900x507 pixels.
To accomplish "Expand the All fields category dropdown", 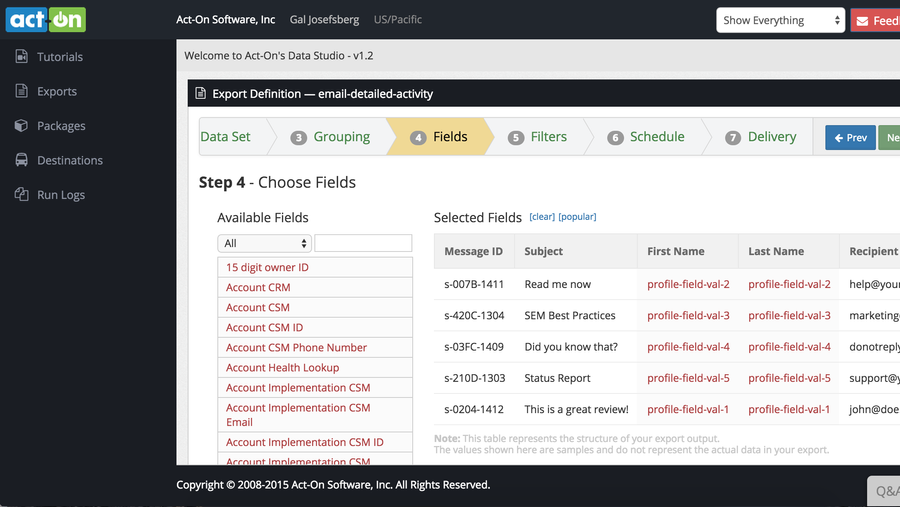I will click(x=264, y=243).
